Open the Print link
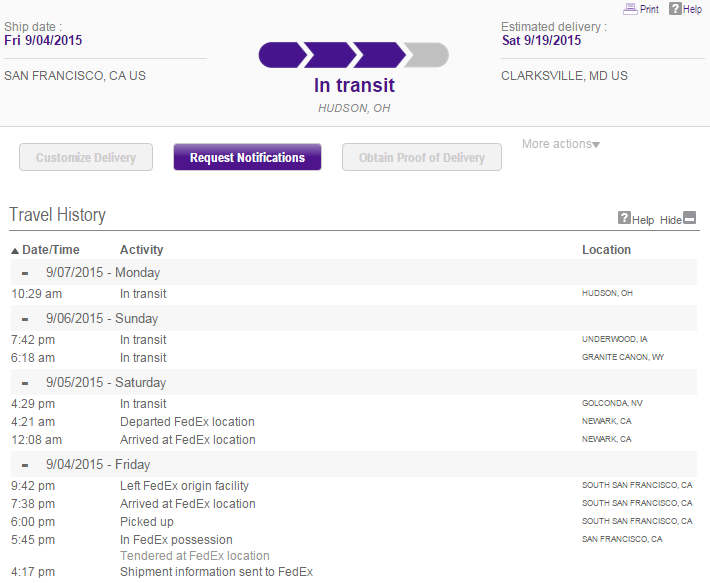The width and height of the screenshot is (710, 583). point(649,9)
